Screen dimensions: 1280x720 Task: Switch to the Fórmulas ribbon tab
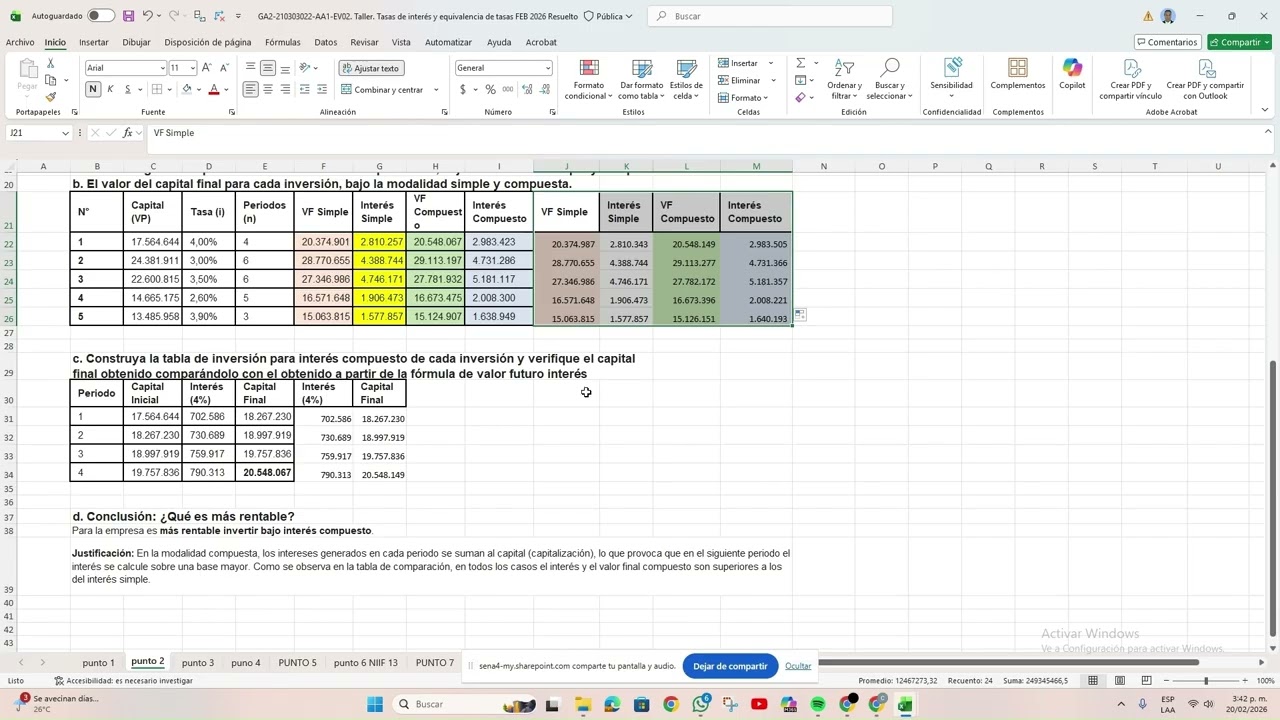pyautogui.click(x=283, y=42)
